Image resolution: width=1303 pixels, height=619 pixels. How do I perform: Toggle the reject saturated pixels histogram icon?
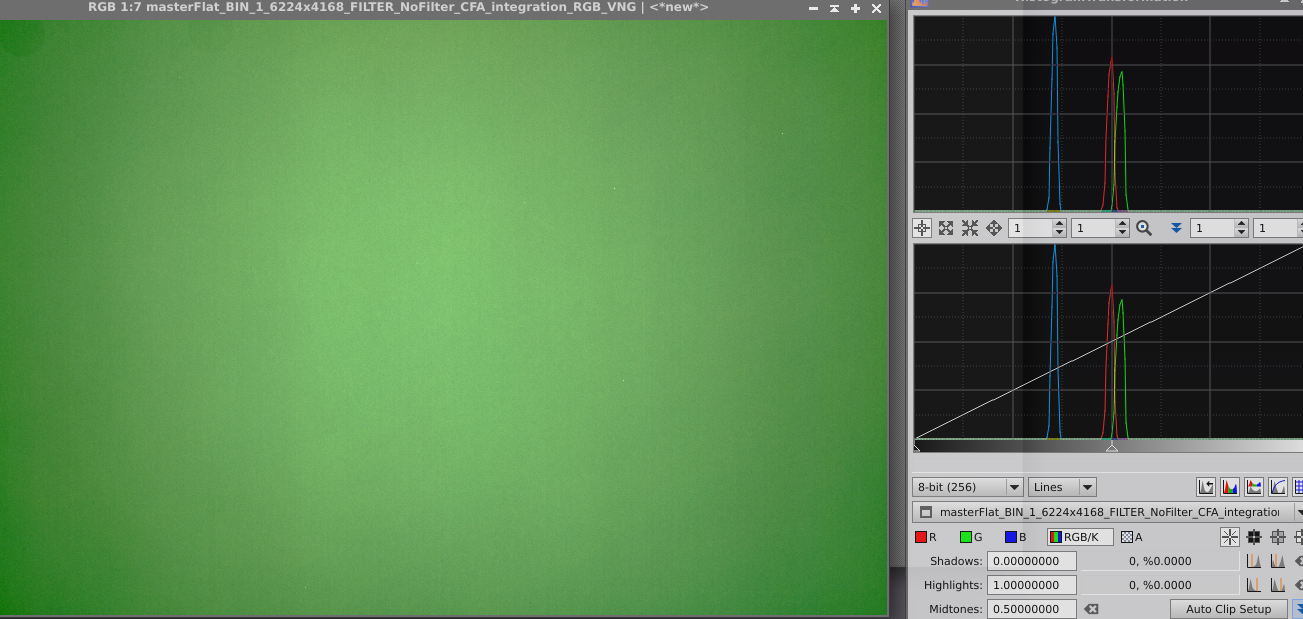tap(1206, 487)
